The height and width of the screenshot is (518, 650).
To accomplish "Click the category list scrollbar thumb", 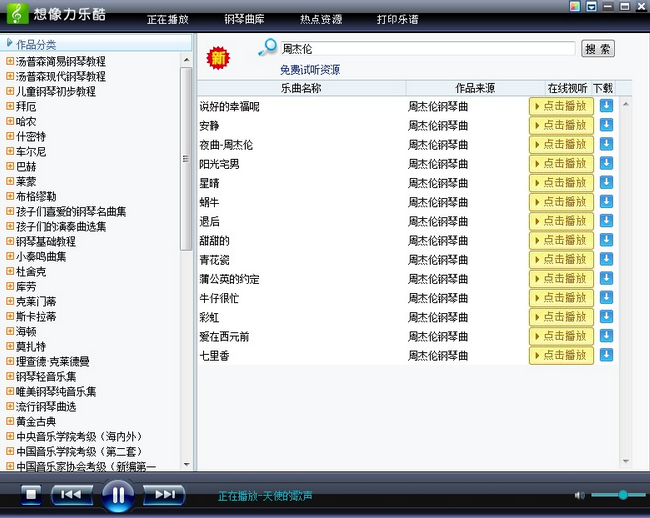I will (186, 159).
